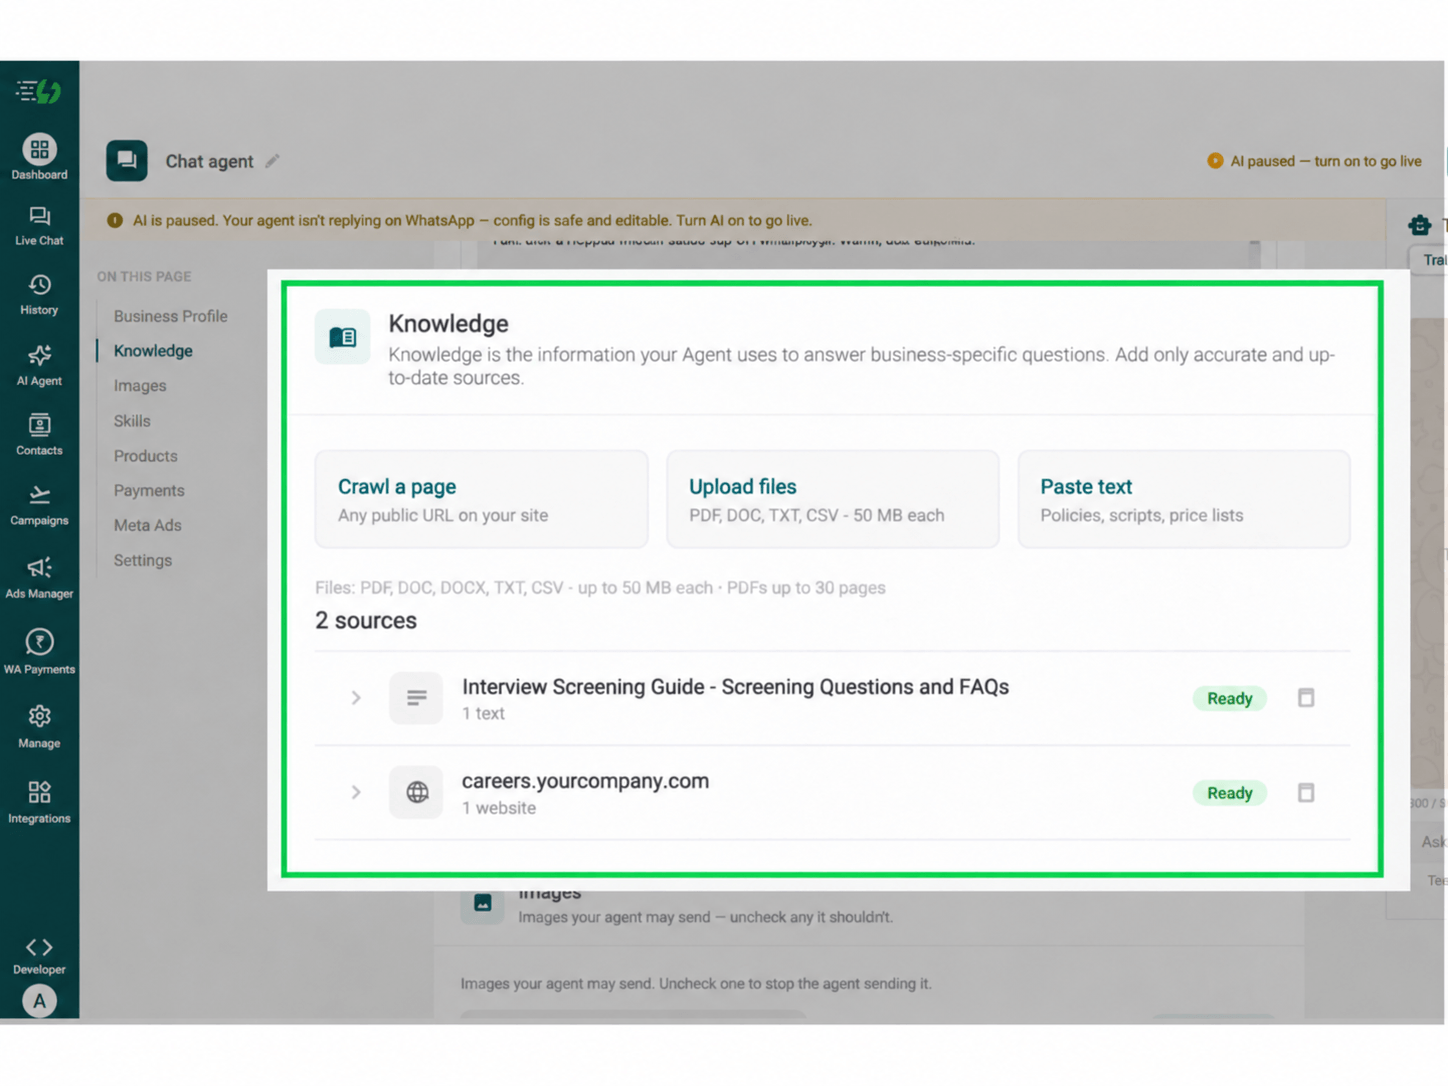The width and height of the screenshot is (1448, 1086).
Task: Click the Knowledge book icon
Action: (342, 337)
